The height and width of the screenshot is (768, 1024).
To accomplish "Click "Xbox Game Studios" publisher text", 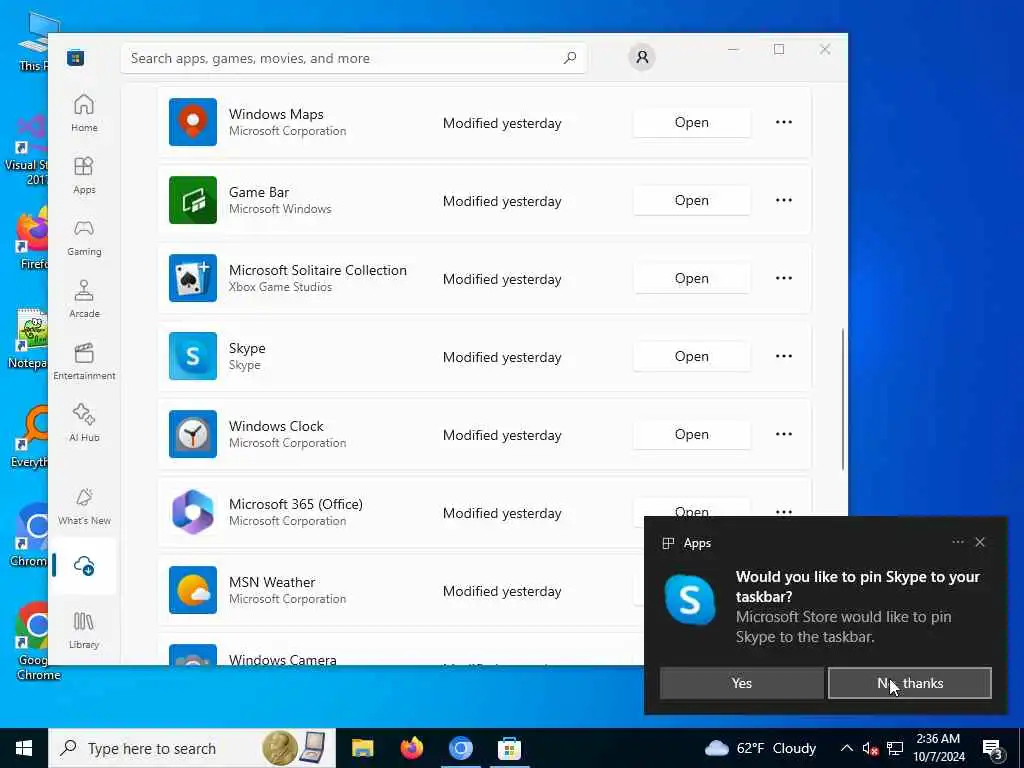I will click(x=280, y=287).
